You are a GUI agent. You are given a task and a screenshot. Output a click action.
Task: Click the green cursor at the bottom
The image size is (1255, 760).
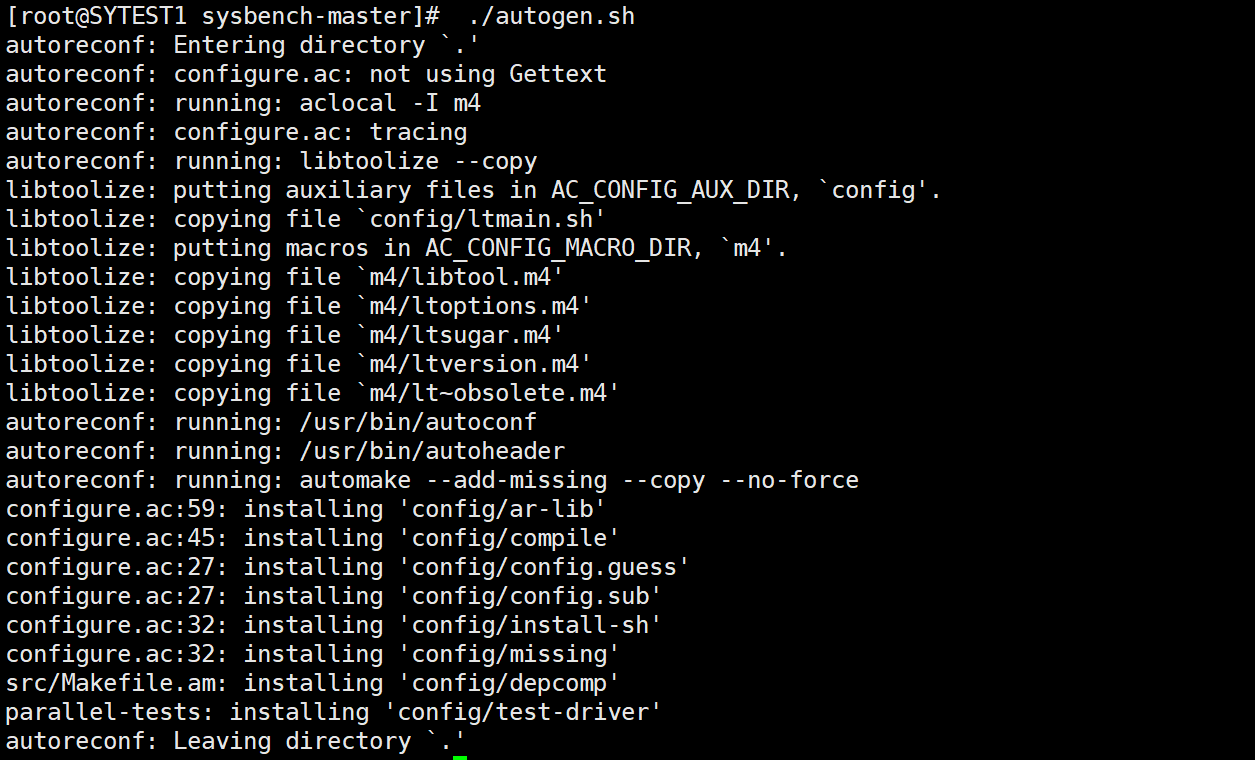pos(460,757)
